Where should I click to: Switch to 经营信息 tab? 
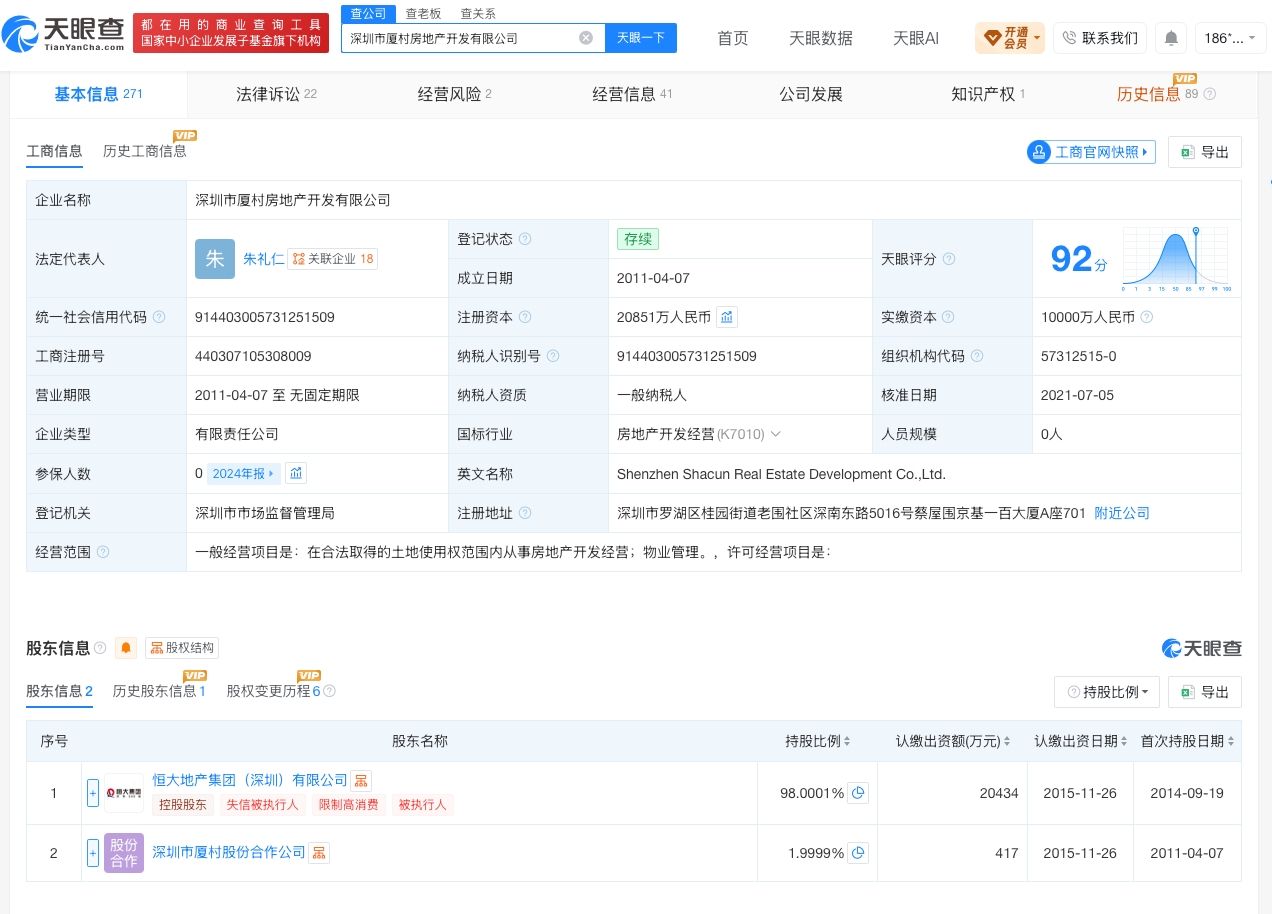point(632,94)
